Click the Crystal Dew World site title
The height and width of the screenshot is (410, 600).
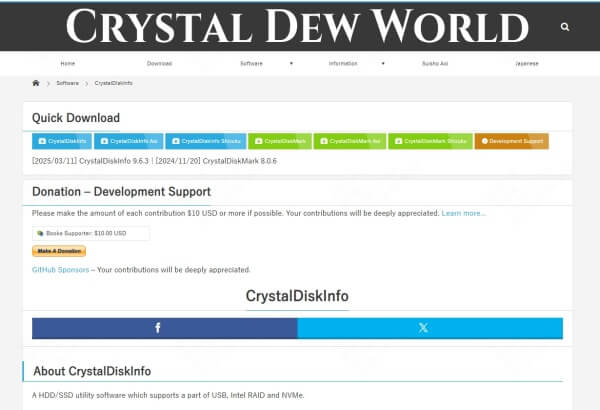(x=297, y=26)
